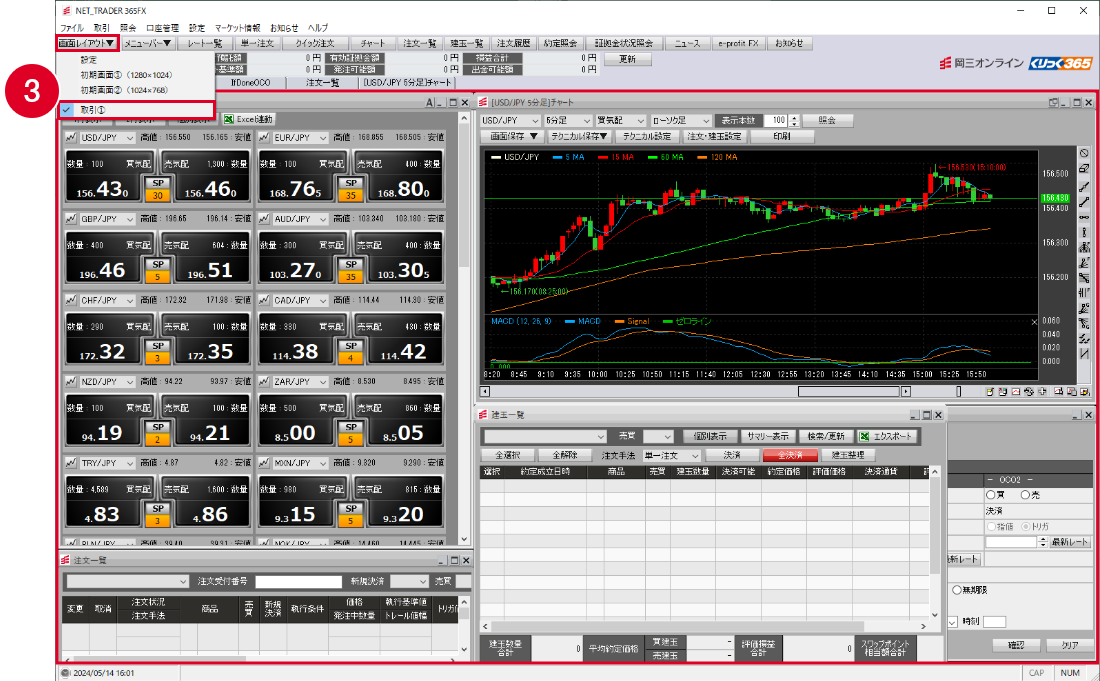Screen dimensions: 1100x681
Task: Open the 買気配 price type dropdown
Action: [x=620, y=121]
